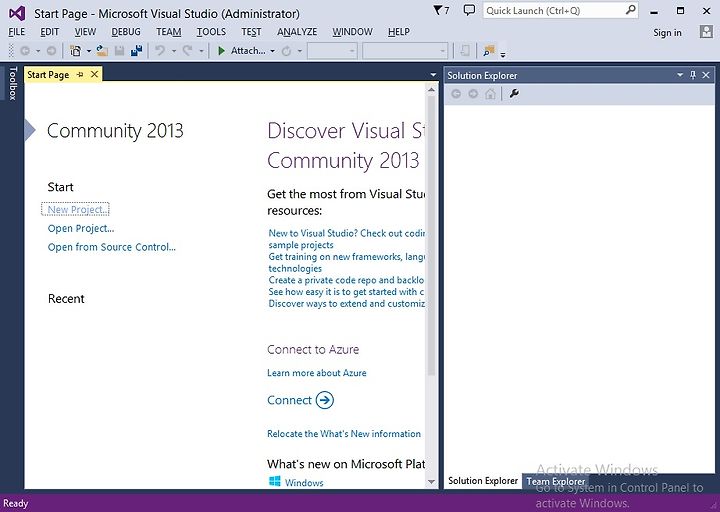Click the Quick Launch magnifier icon
The image size is (720, 512).
[x=631, y=10]
